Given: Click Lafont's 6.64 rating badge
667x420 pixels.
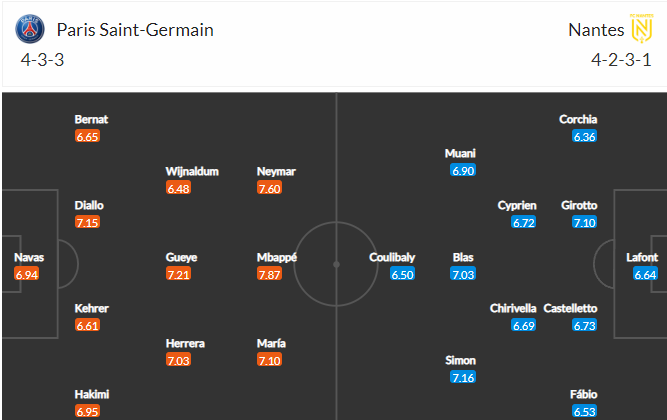Looking at the screenshot, I should tap(645, 274).
